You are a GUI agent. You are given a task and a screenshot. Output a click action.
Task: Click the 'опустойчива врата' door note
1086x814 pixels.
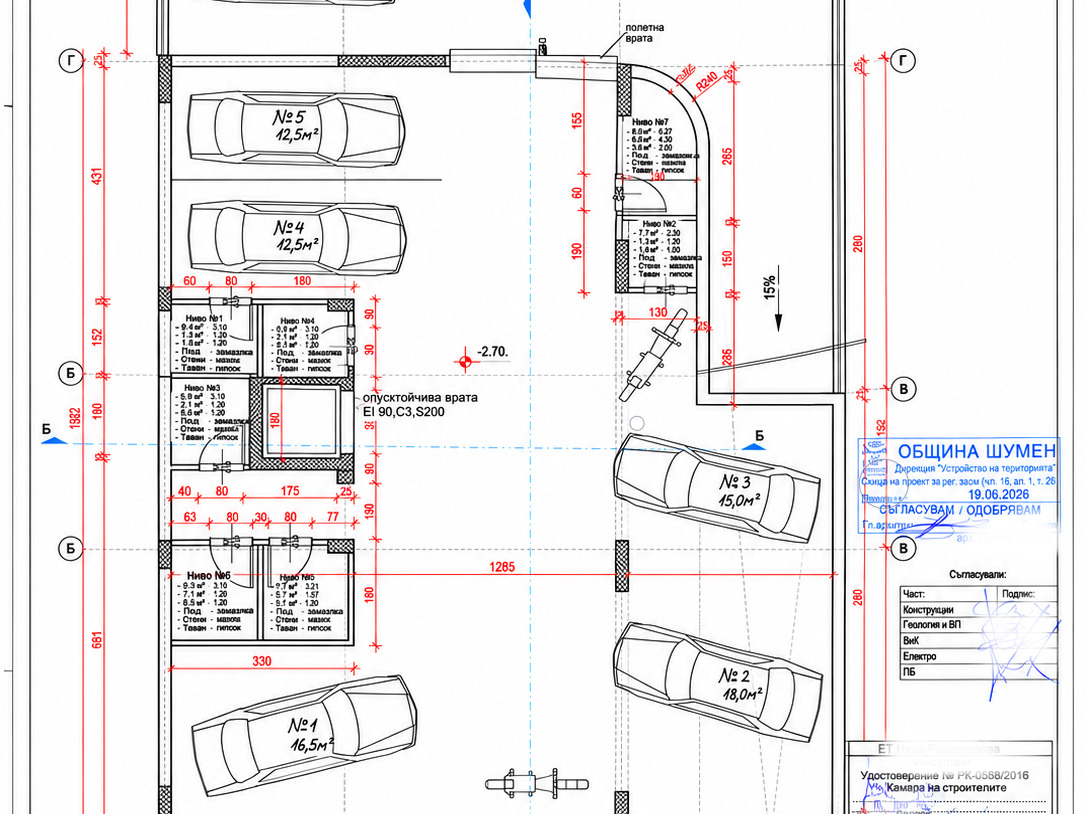click(x=420, y=398)
